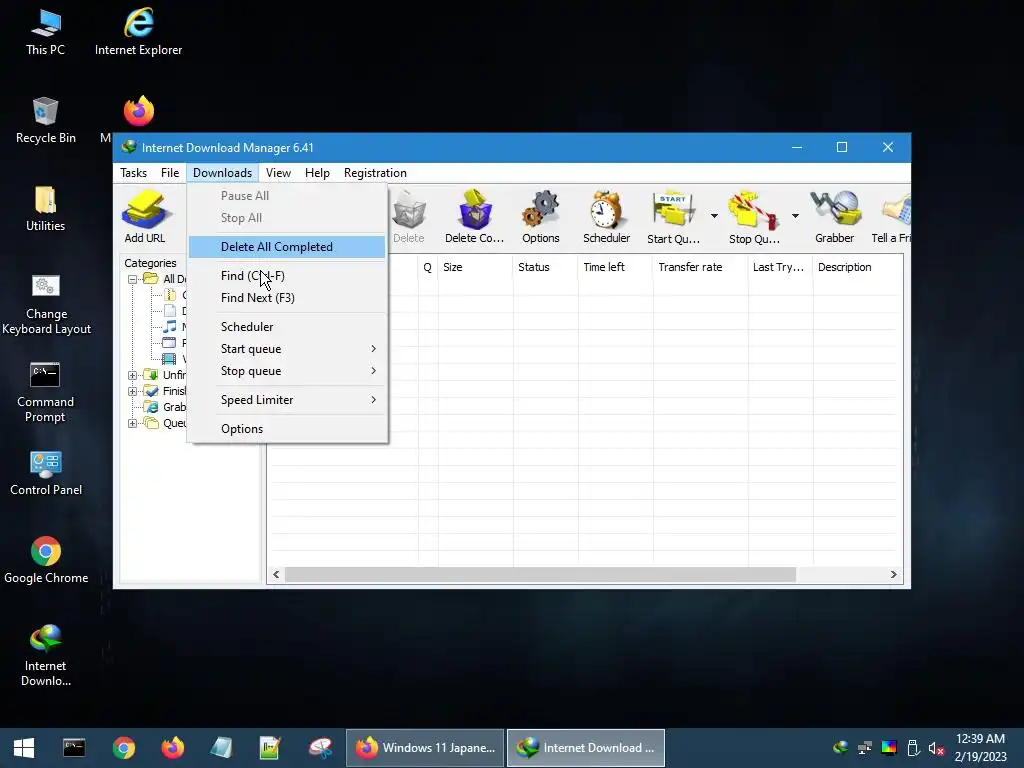Expand the Queues category node
The height and width of the screenshot is (768, 1024).
tap(132, 423)
